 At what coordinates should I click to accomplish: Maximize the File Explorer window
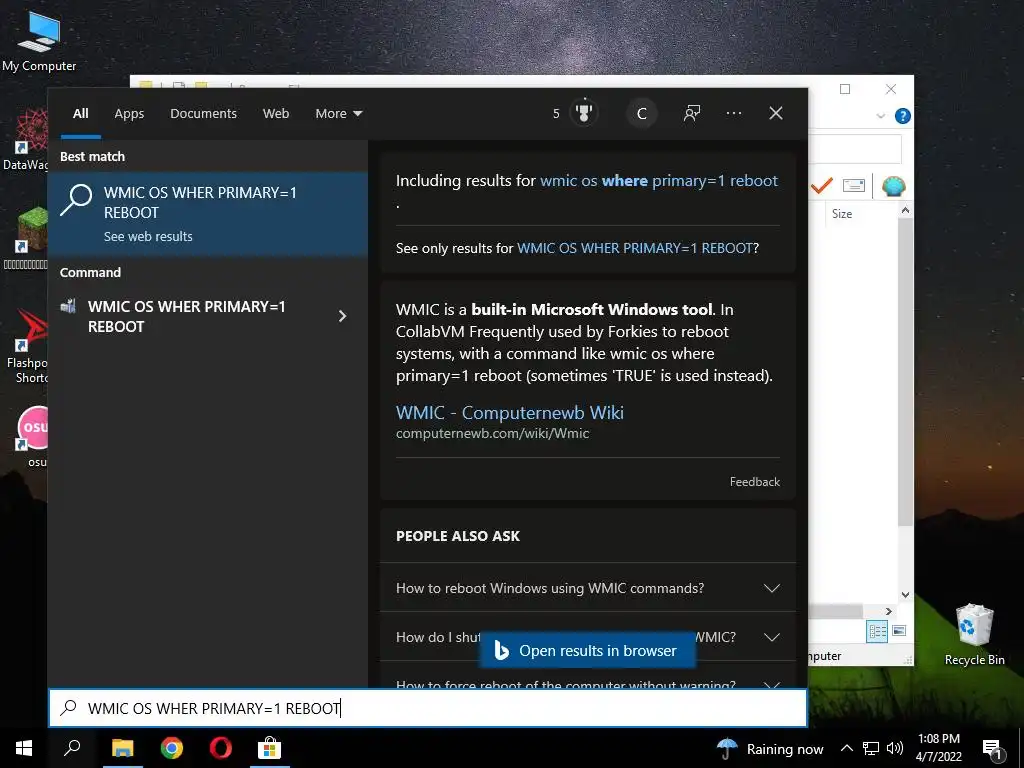[x=844, y=89]
